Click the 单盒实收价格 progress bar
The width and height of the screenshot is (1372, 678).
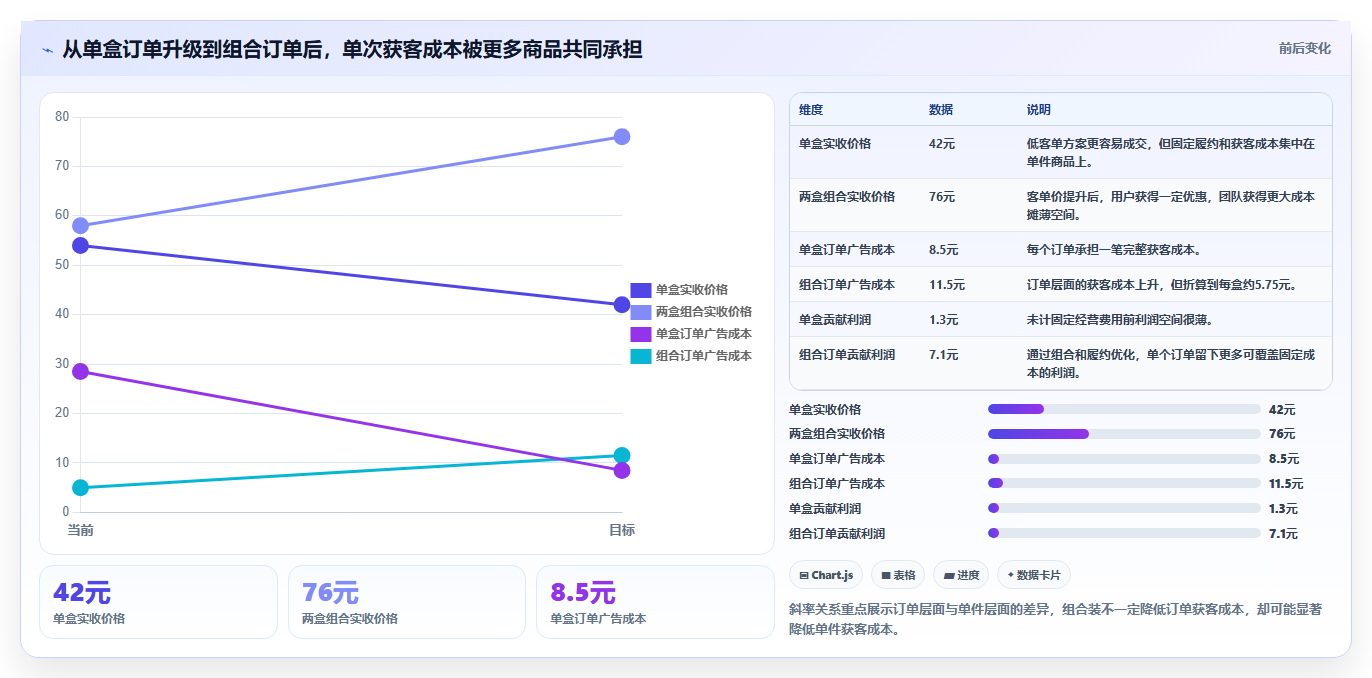click(1124, 409)
